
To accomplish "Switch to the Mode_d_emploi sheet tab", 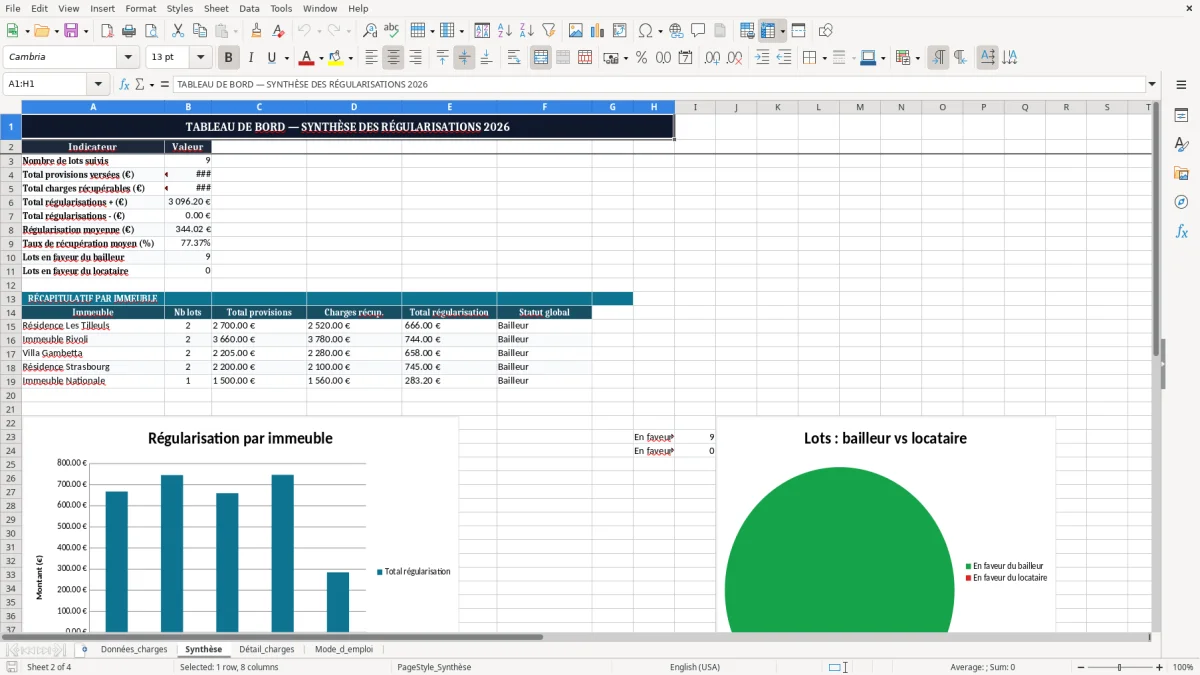I will click(344, 649).
